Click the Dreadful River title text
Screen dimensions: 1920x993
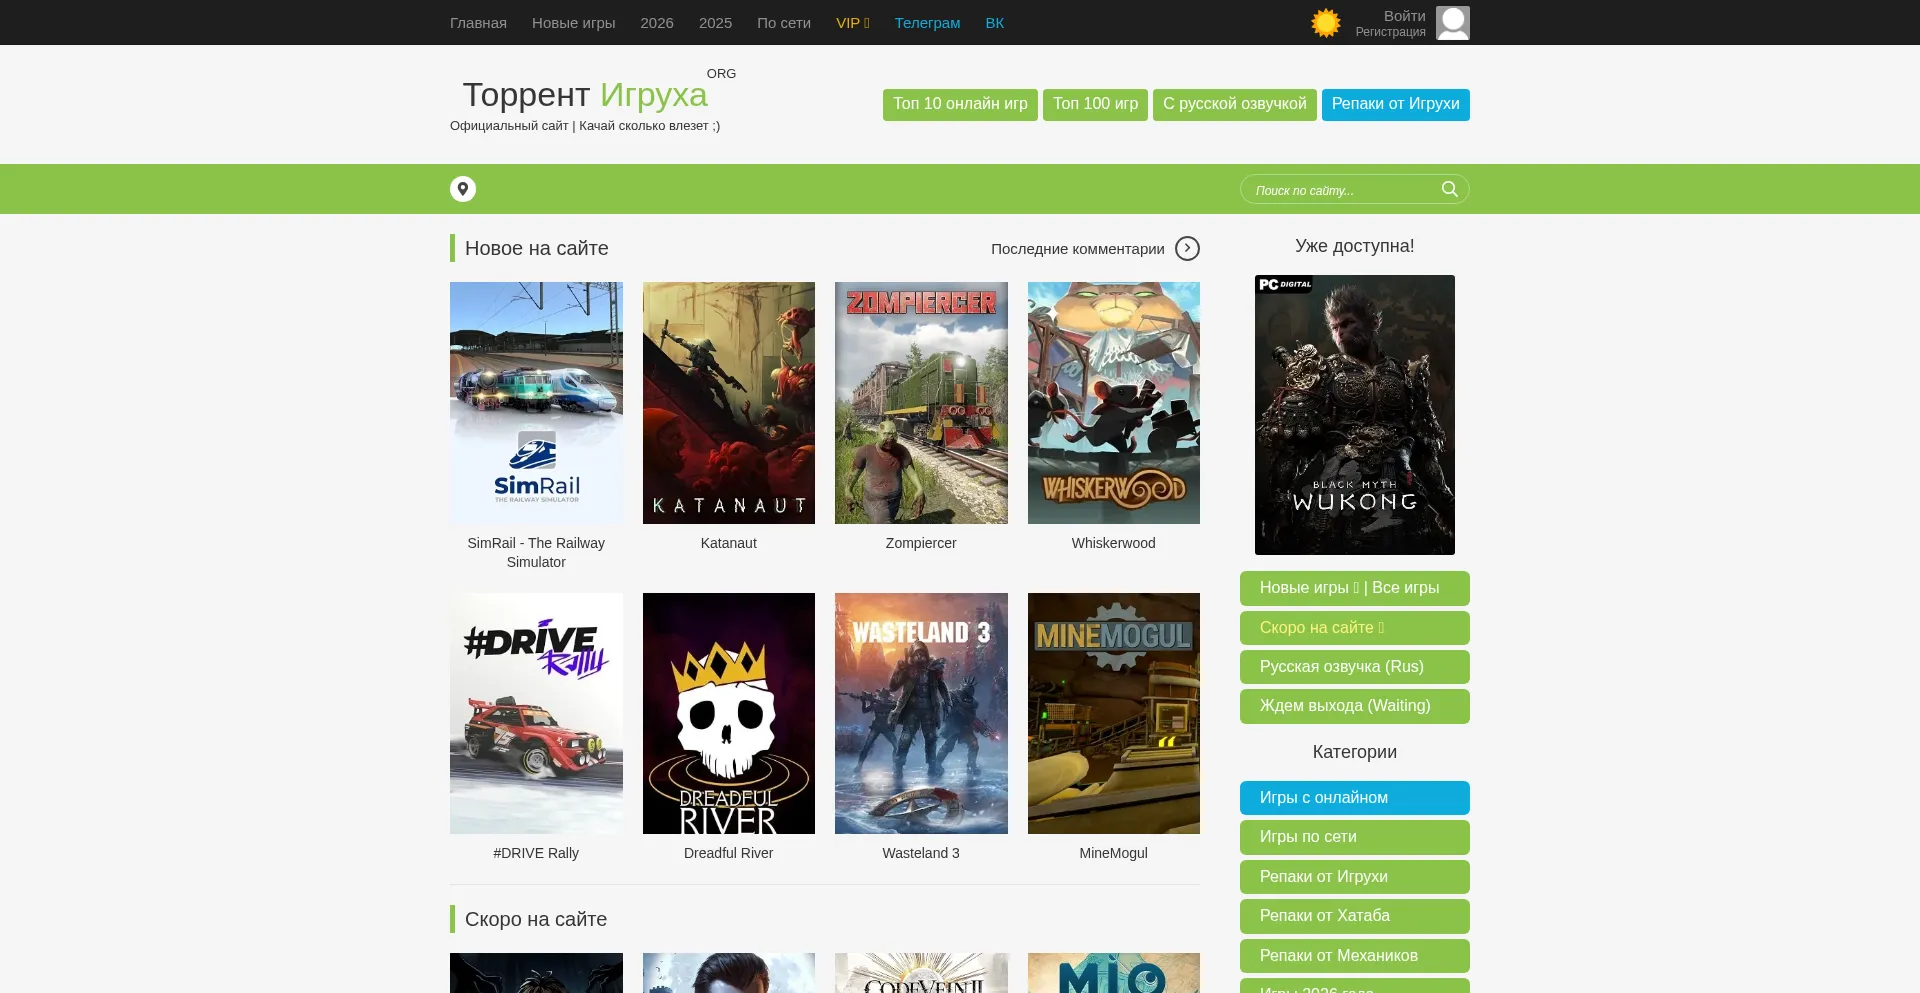(729, 853)
